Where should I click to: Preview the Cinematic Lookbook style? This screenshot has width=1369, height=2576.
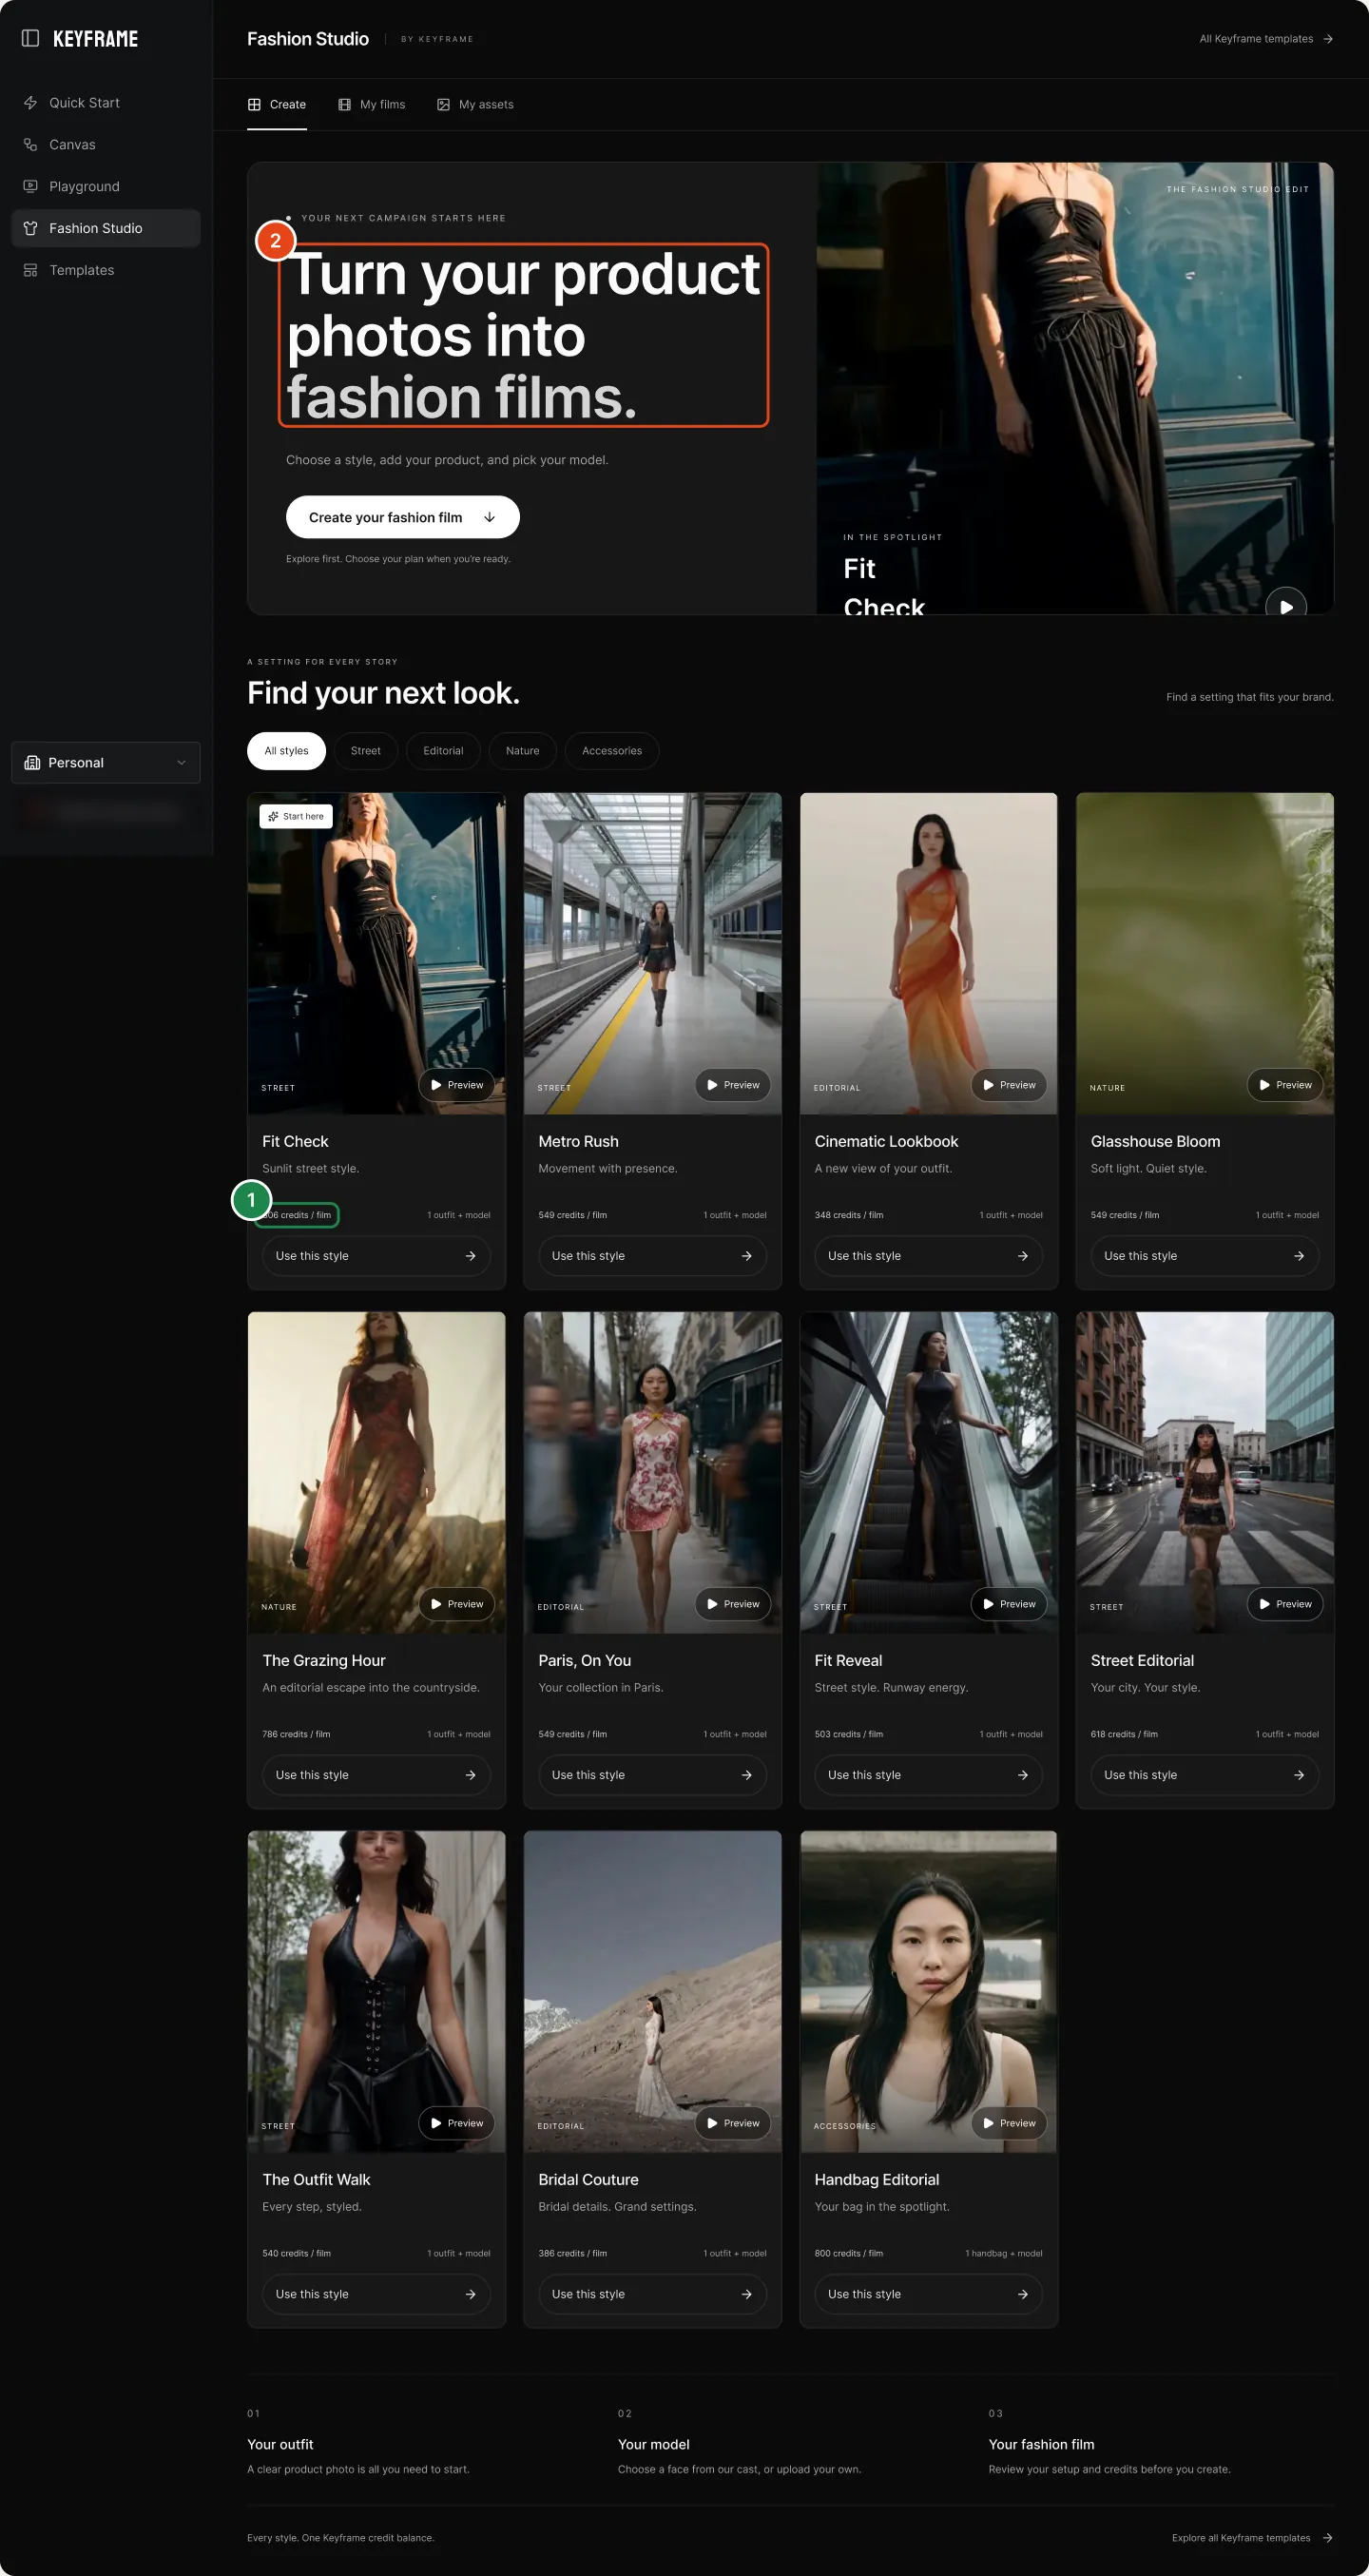click(1009, 1085)
